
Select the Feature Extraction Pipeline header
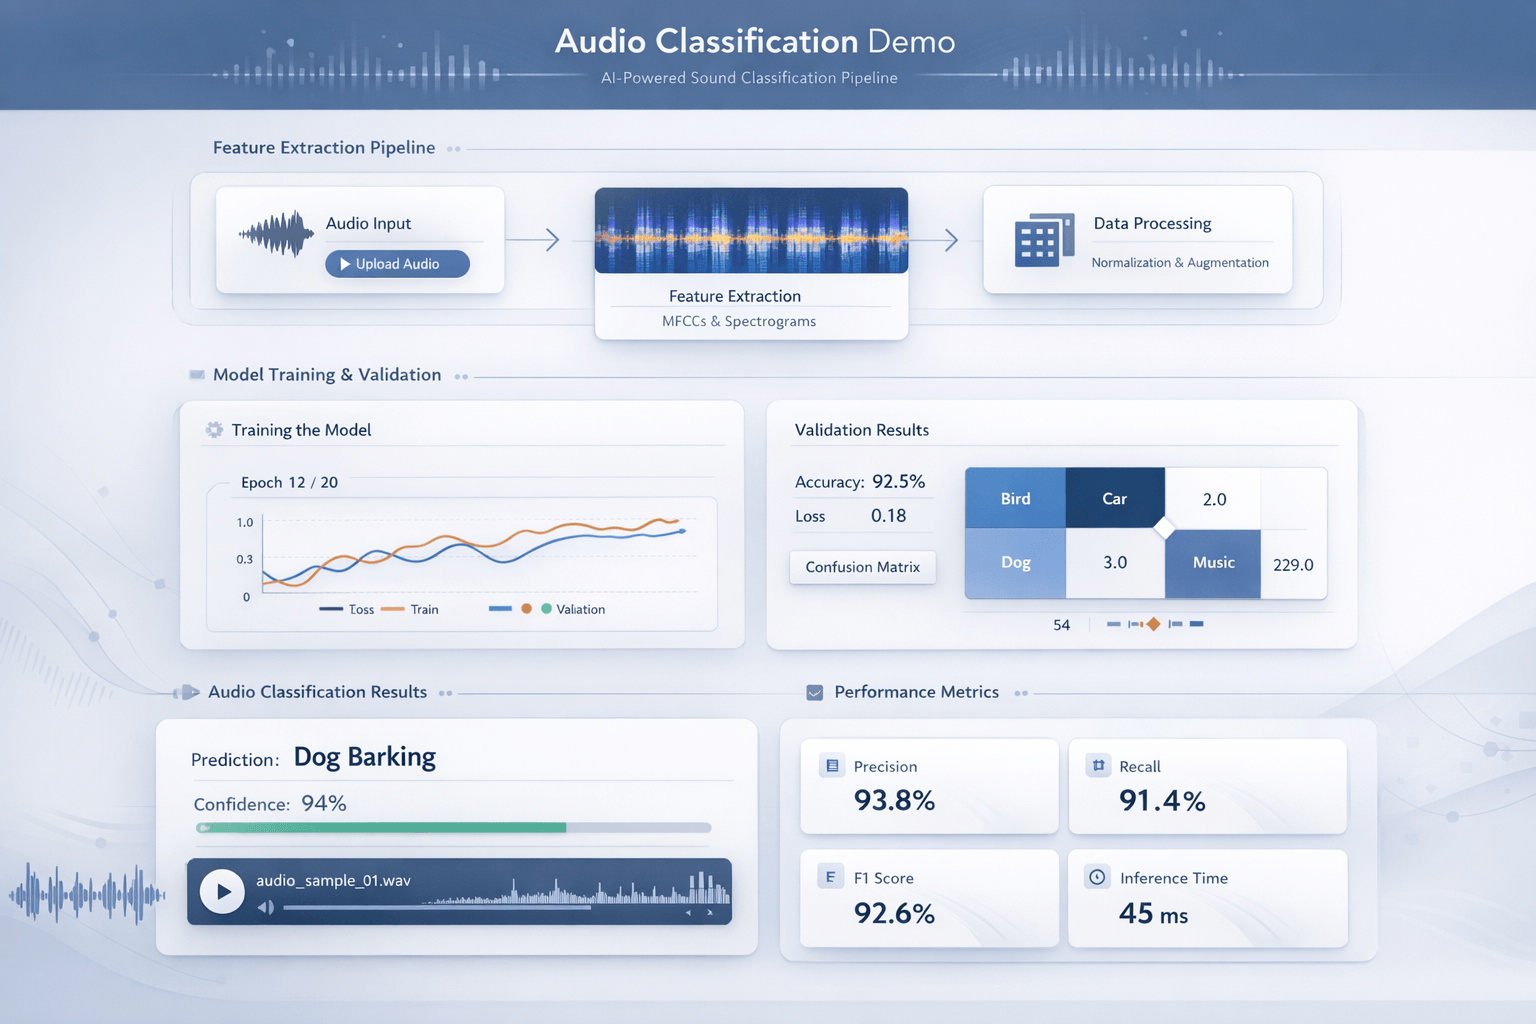point(323,147)
